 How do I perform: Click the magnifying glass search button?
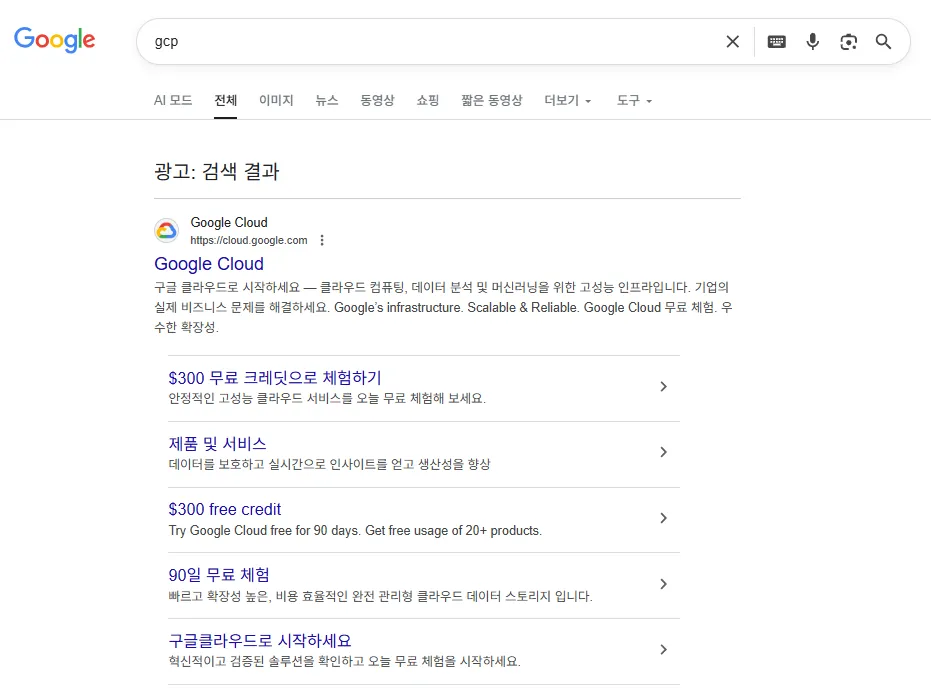point(883,42)
